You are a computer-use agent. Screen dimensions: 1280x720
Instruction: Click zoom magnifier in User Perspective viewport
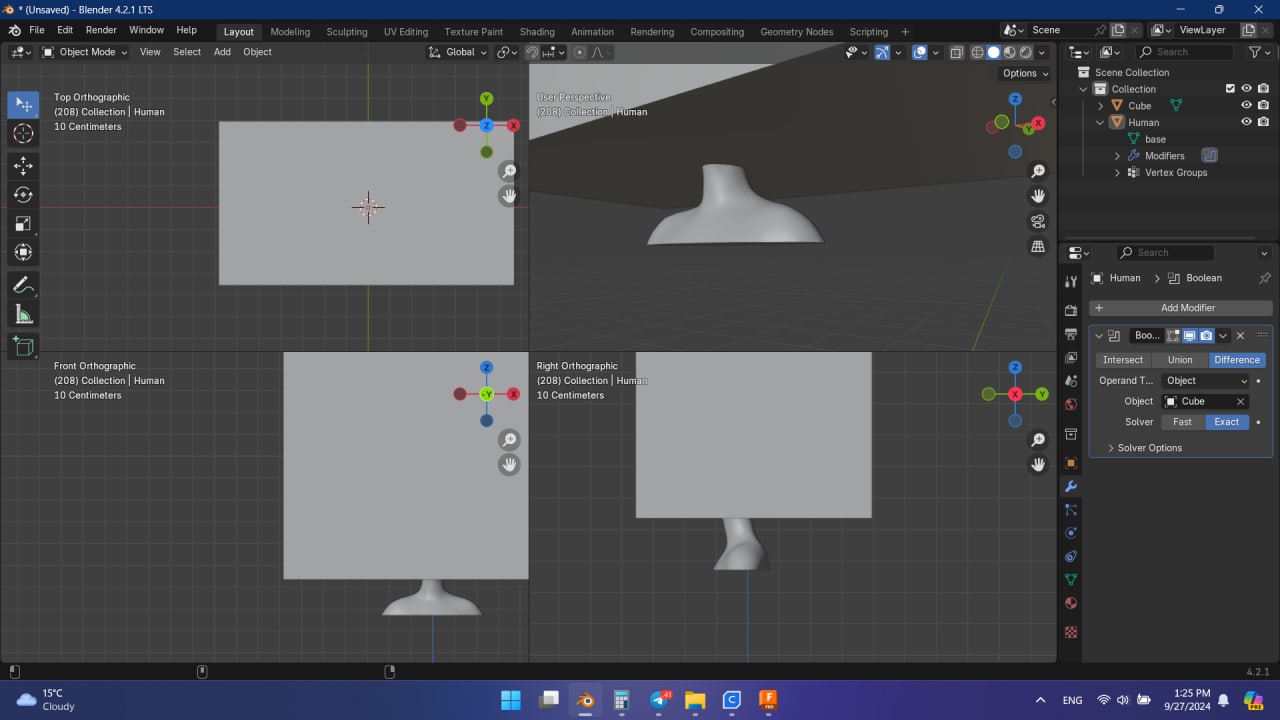pyautogui.click(x=1038, y=172)
